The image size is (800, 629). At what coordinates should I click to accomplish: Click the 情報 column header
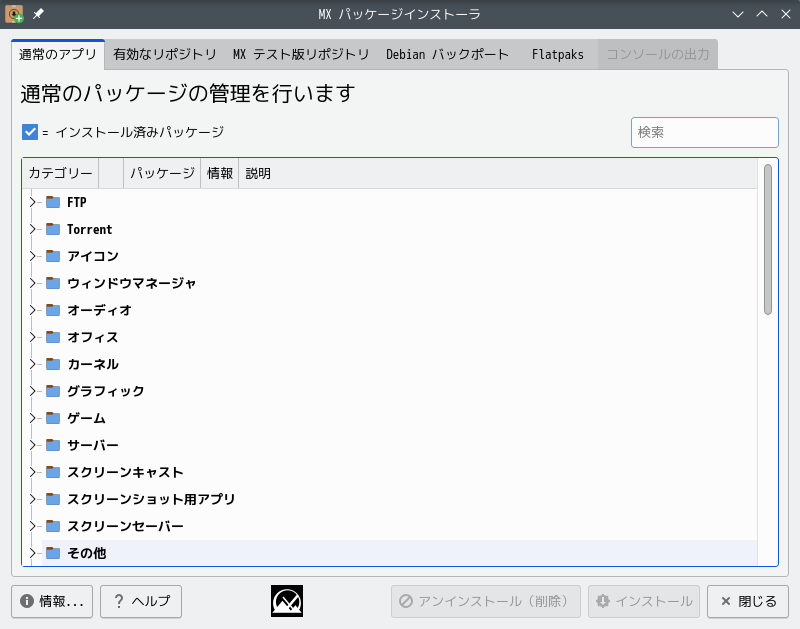(x=220, y=173)
